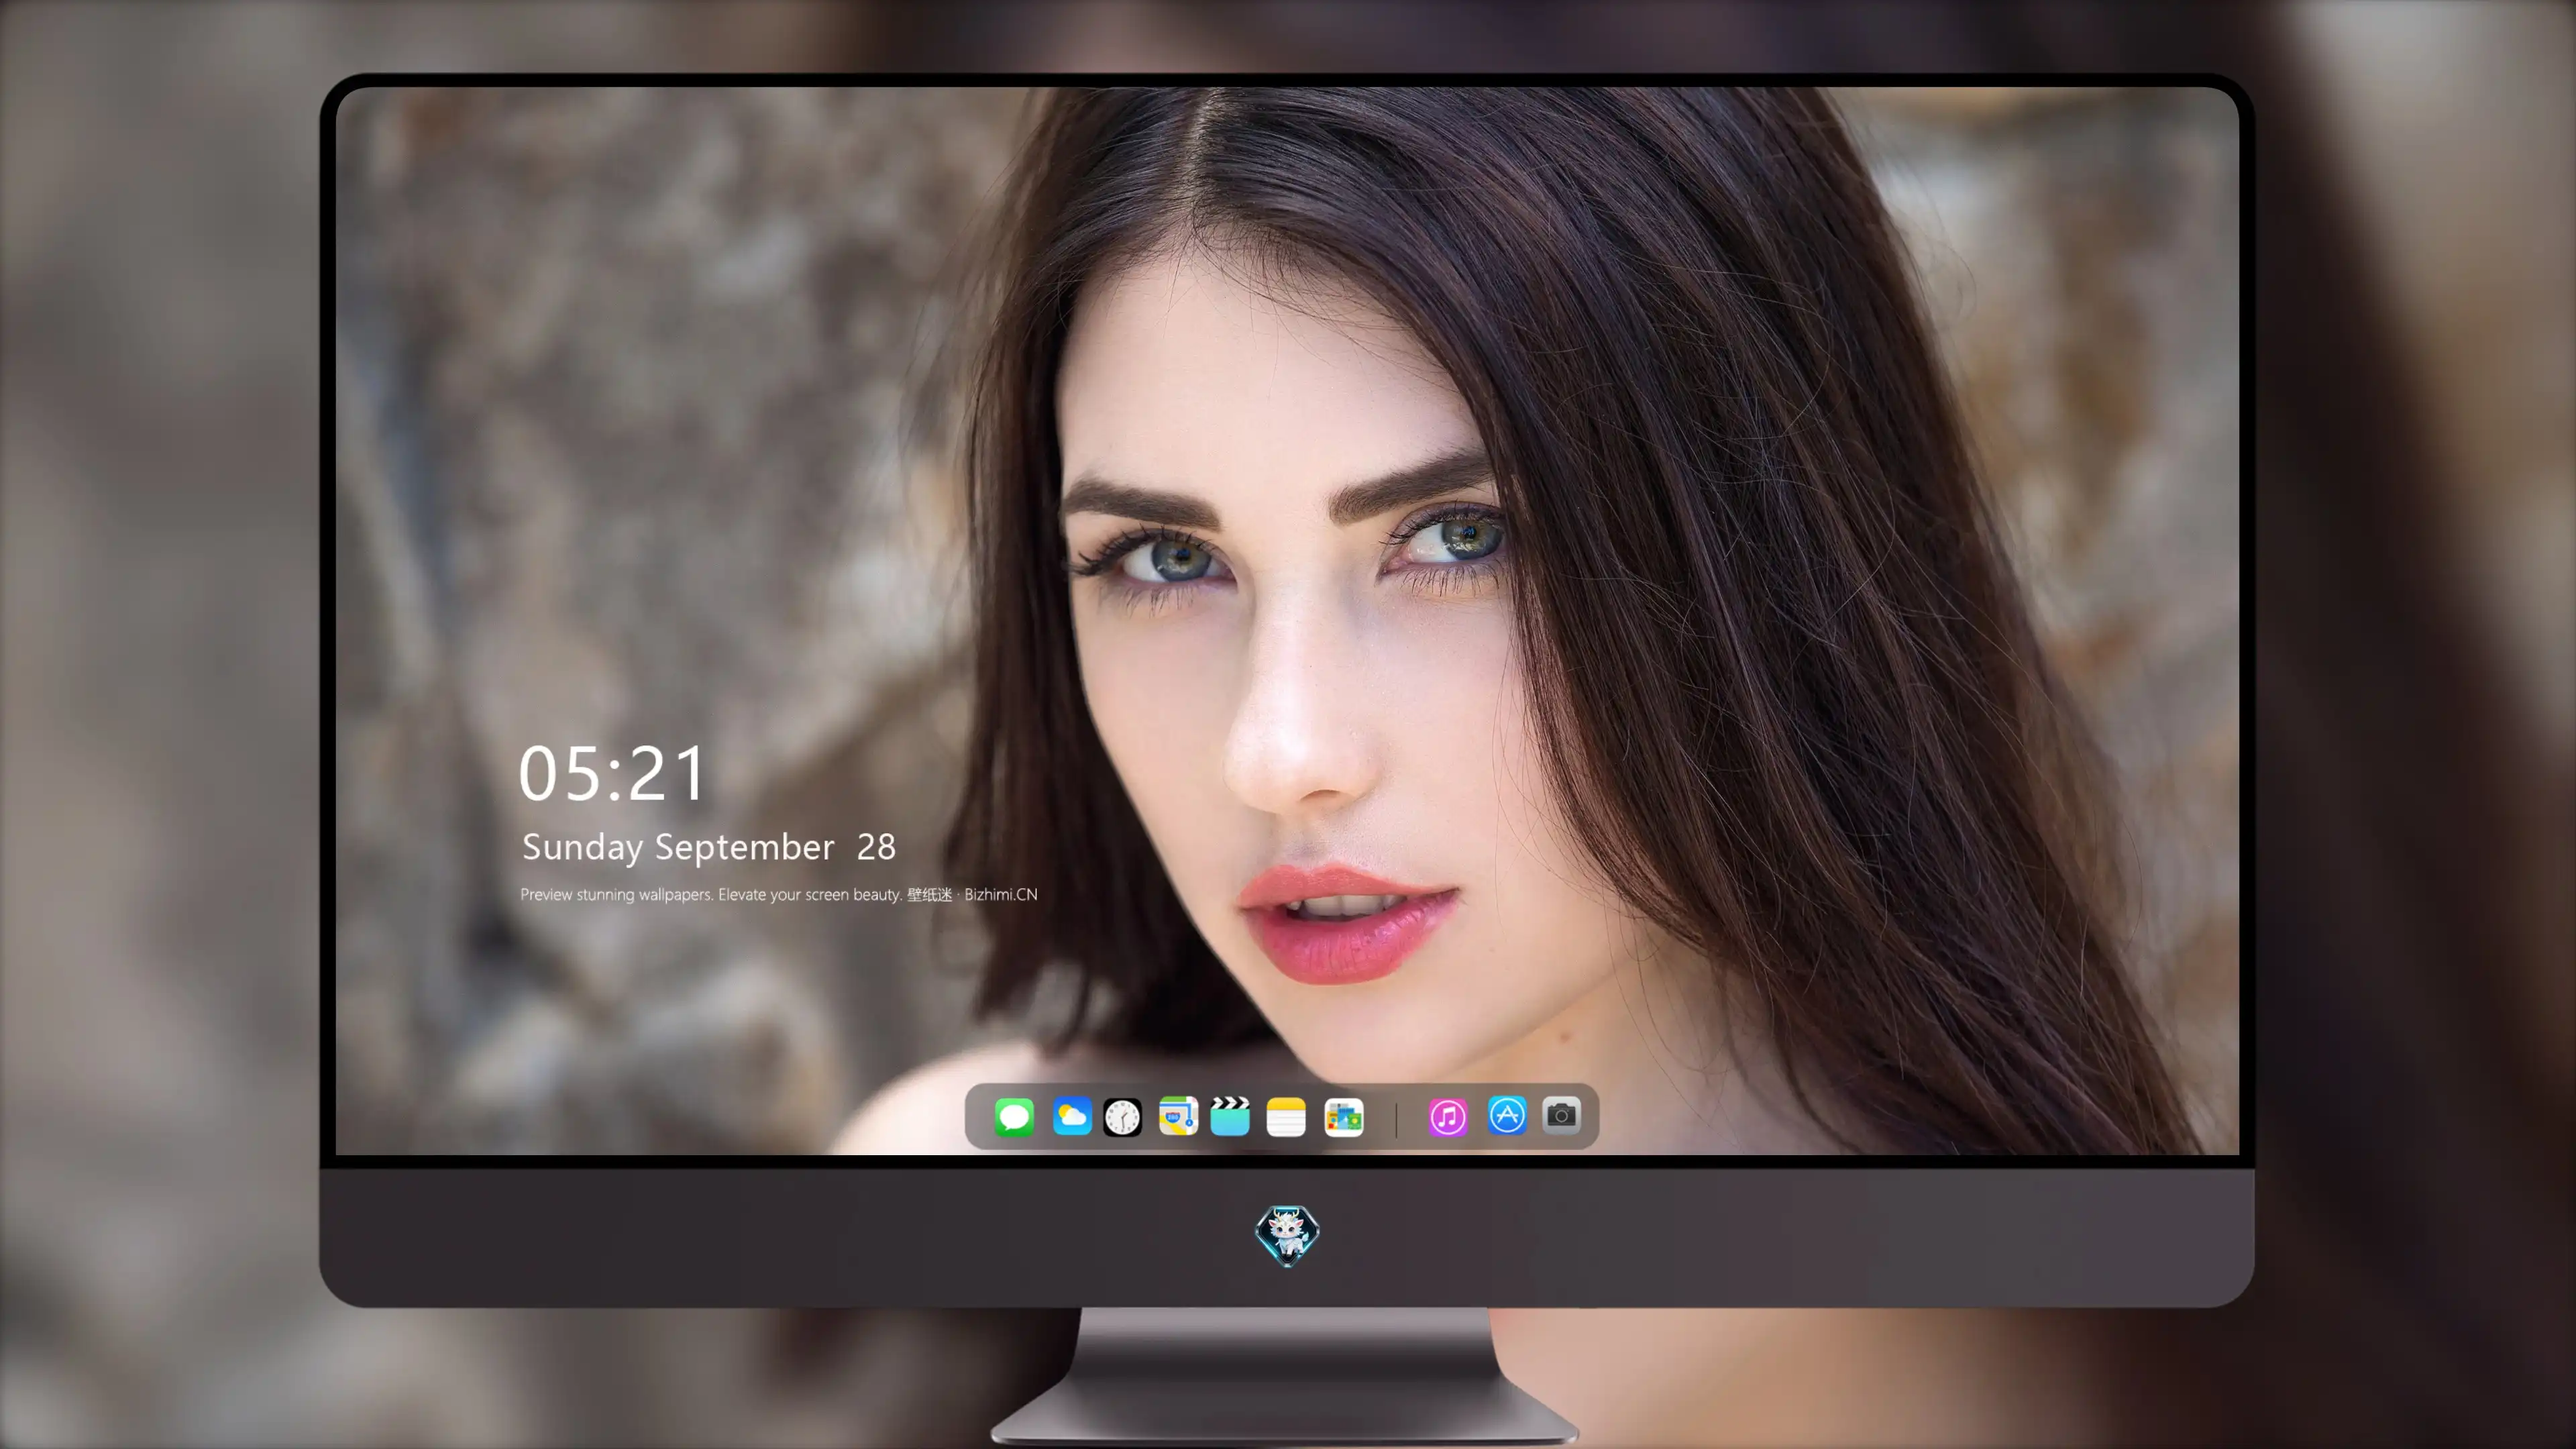Viewport: 2576px width, 1449px height.
Task: Click the dragon mascot logo below screen
Action: (1287, 1235)
